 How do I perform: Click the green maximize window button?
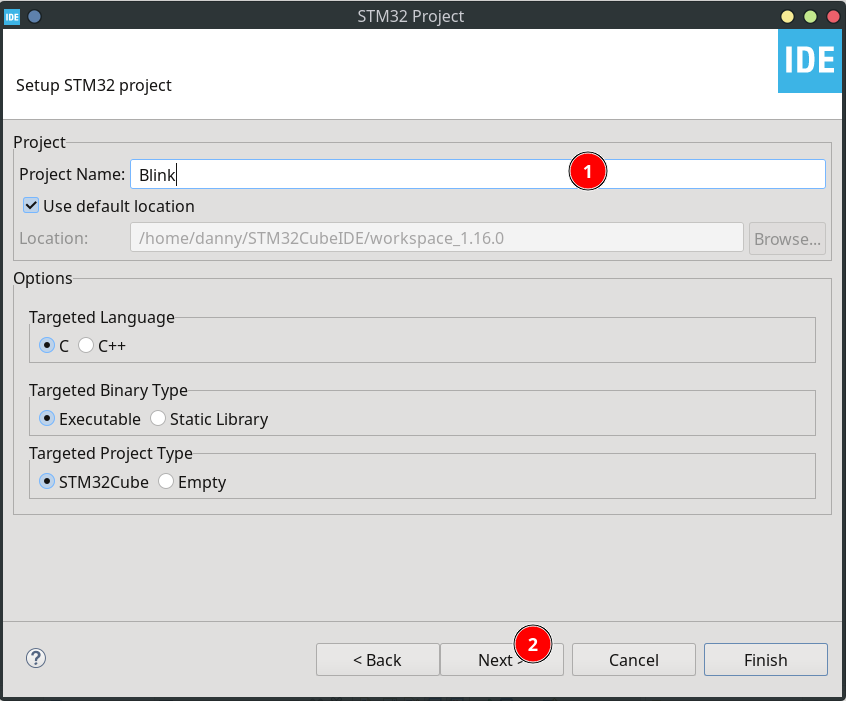point(810,17)
